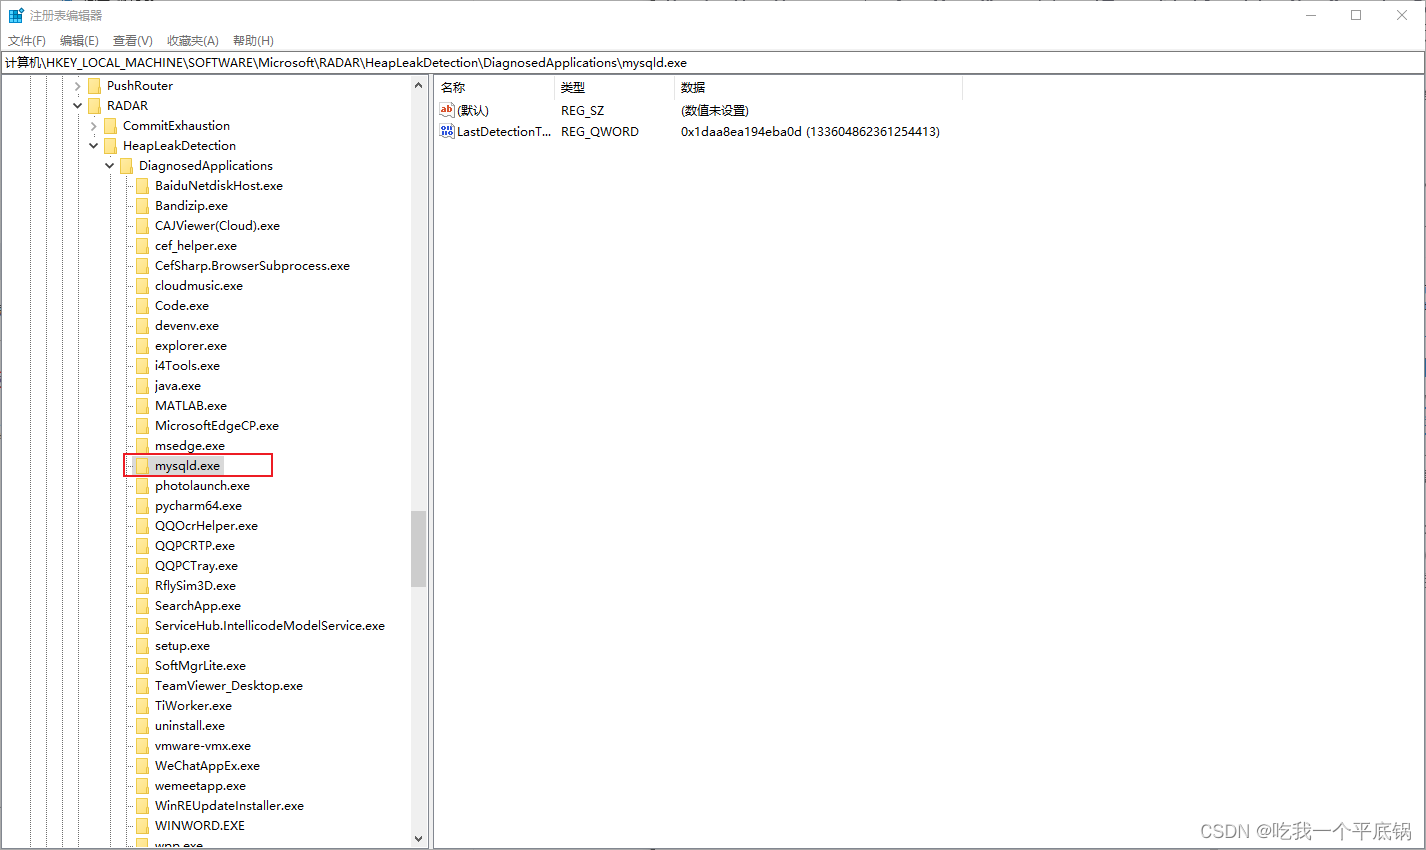The image size is (1426, 850).
Task: Select the MicrosoftEdgeCP.exe key
Action: (217, 426)
